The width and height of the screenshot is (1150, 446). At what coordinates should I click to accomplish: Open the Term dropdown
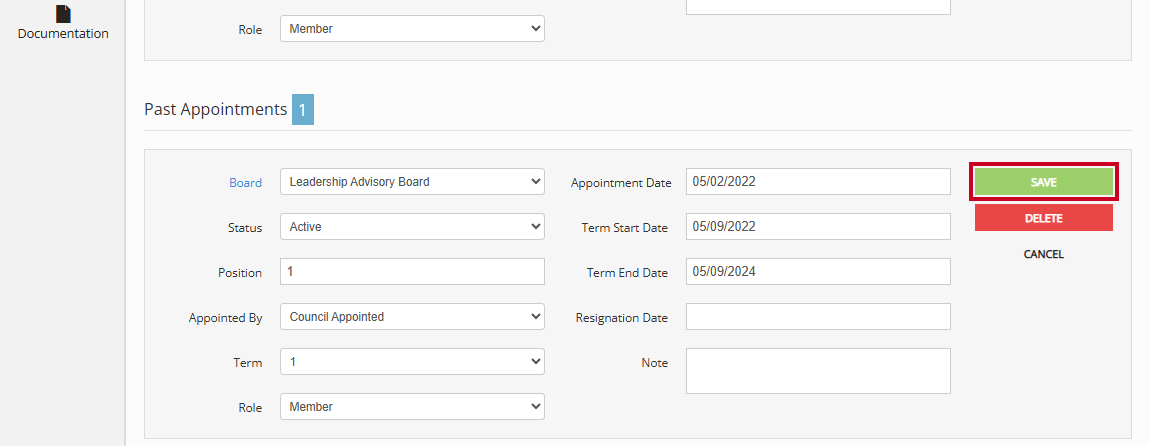[412, 362]
